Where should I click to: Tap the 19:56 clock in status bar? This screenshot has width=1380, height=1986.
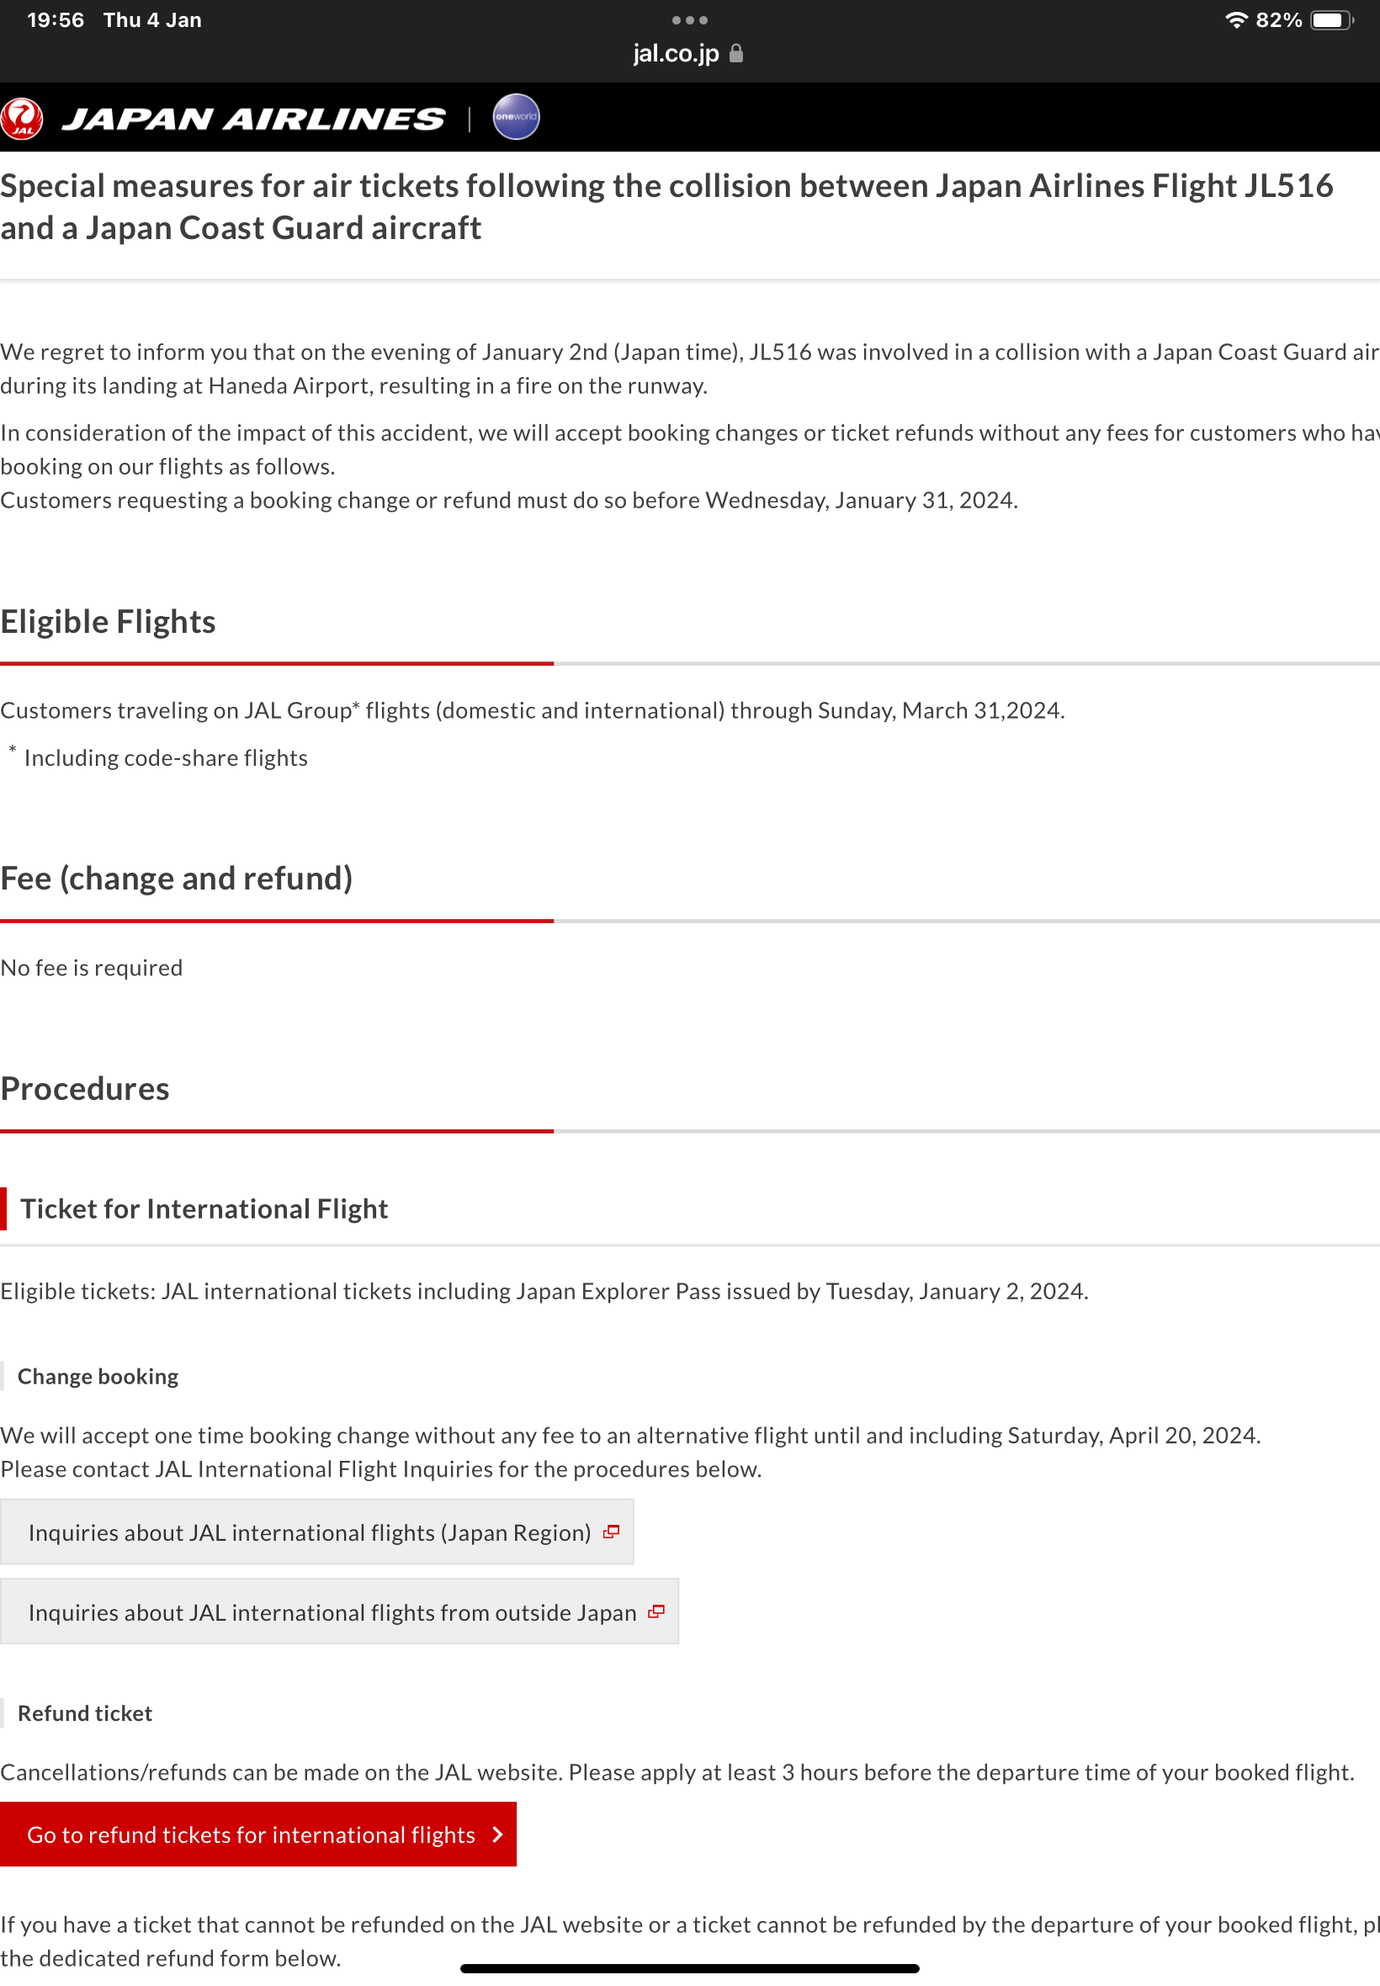pyautogui.click(x=56, y=20)
